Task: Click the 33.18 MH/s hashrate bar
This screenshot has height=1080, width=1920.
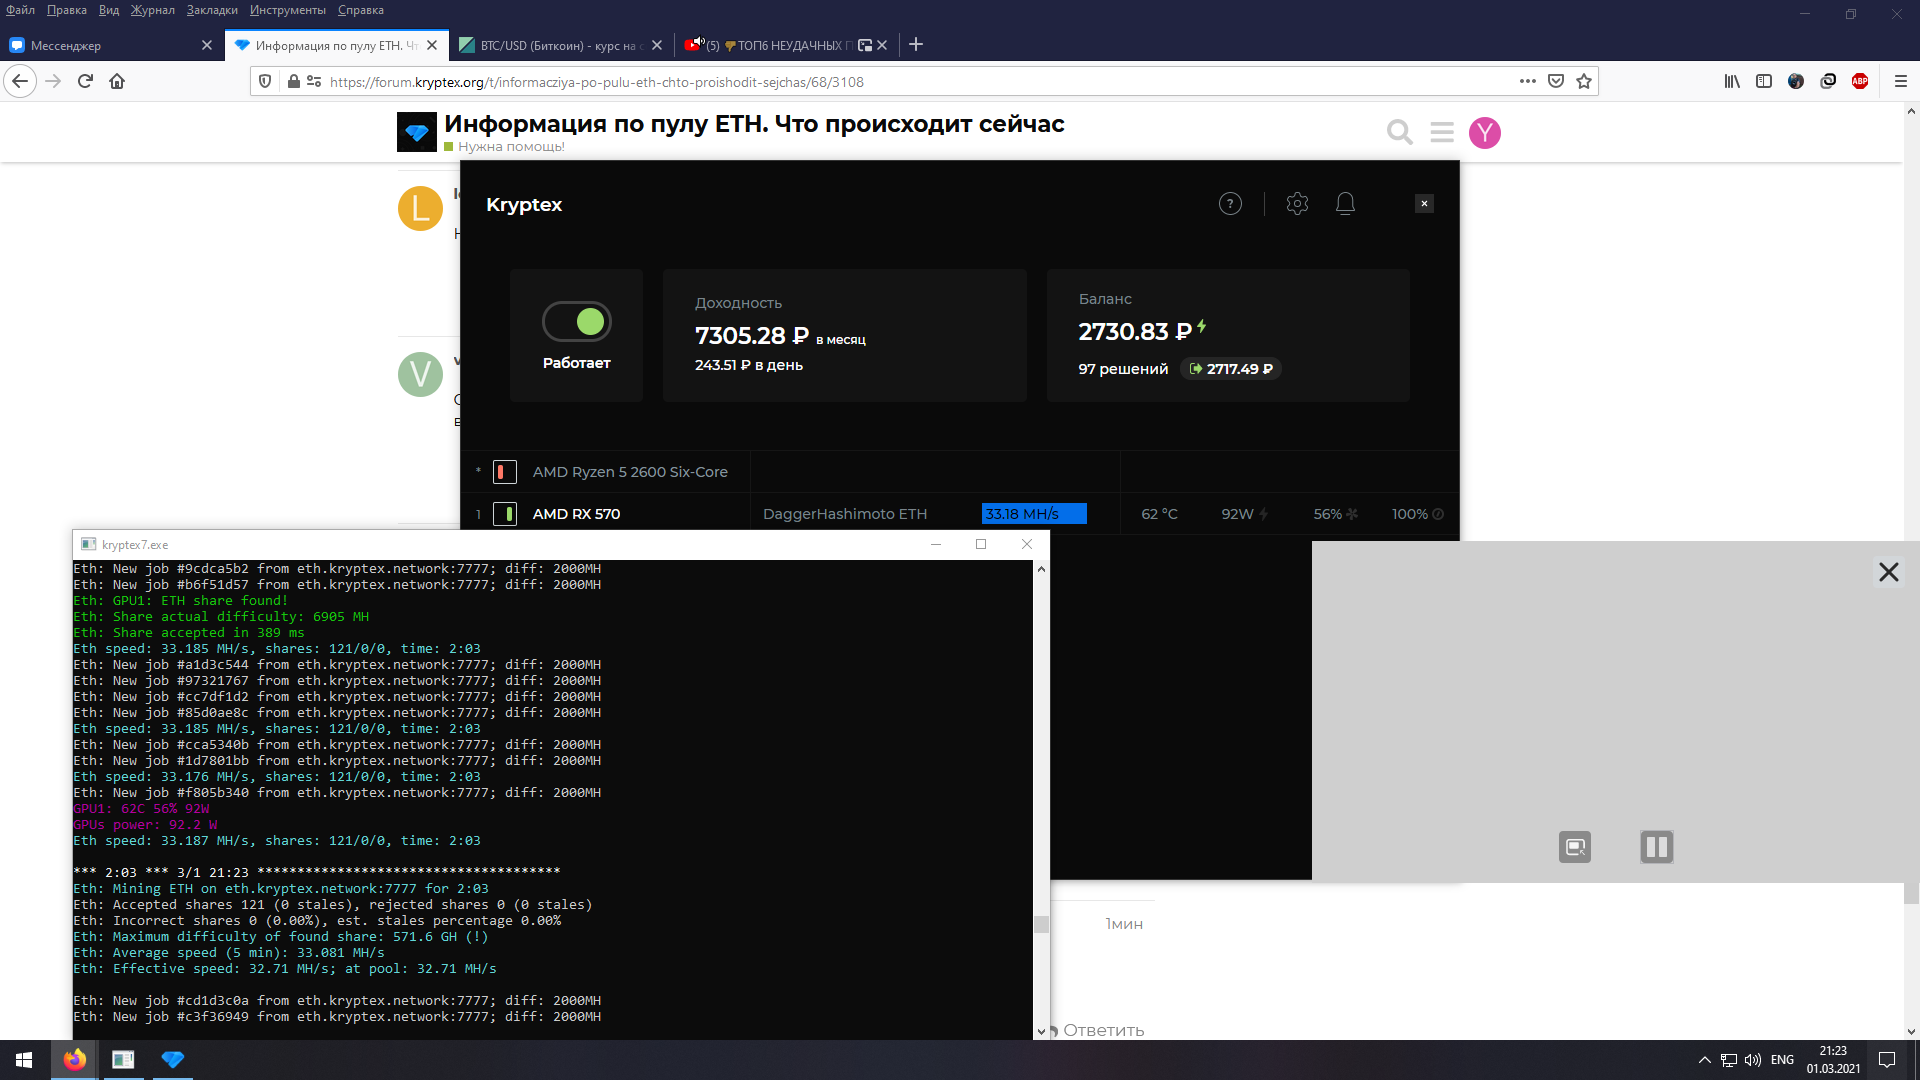Action: point(1034,514)
